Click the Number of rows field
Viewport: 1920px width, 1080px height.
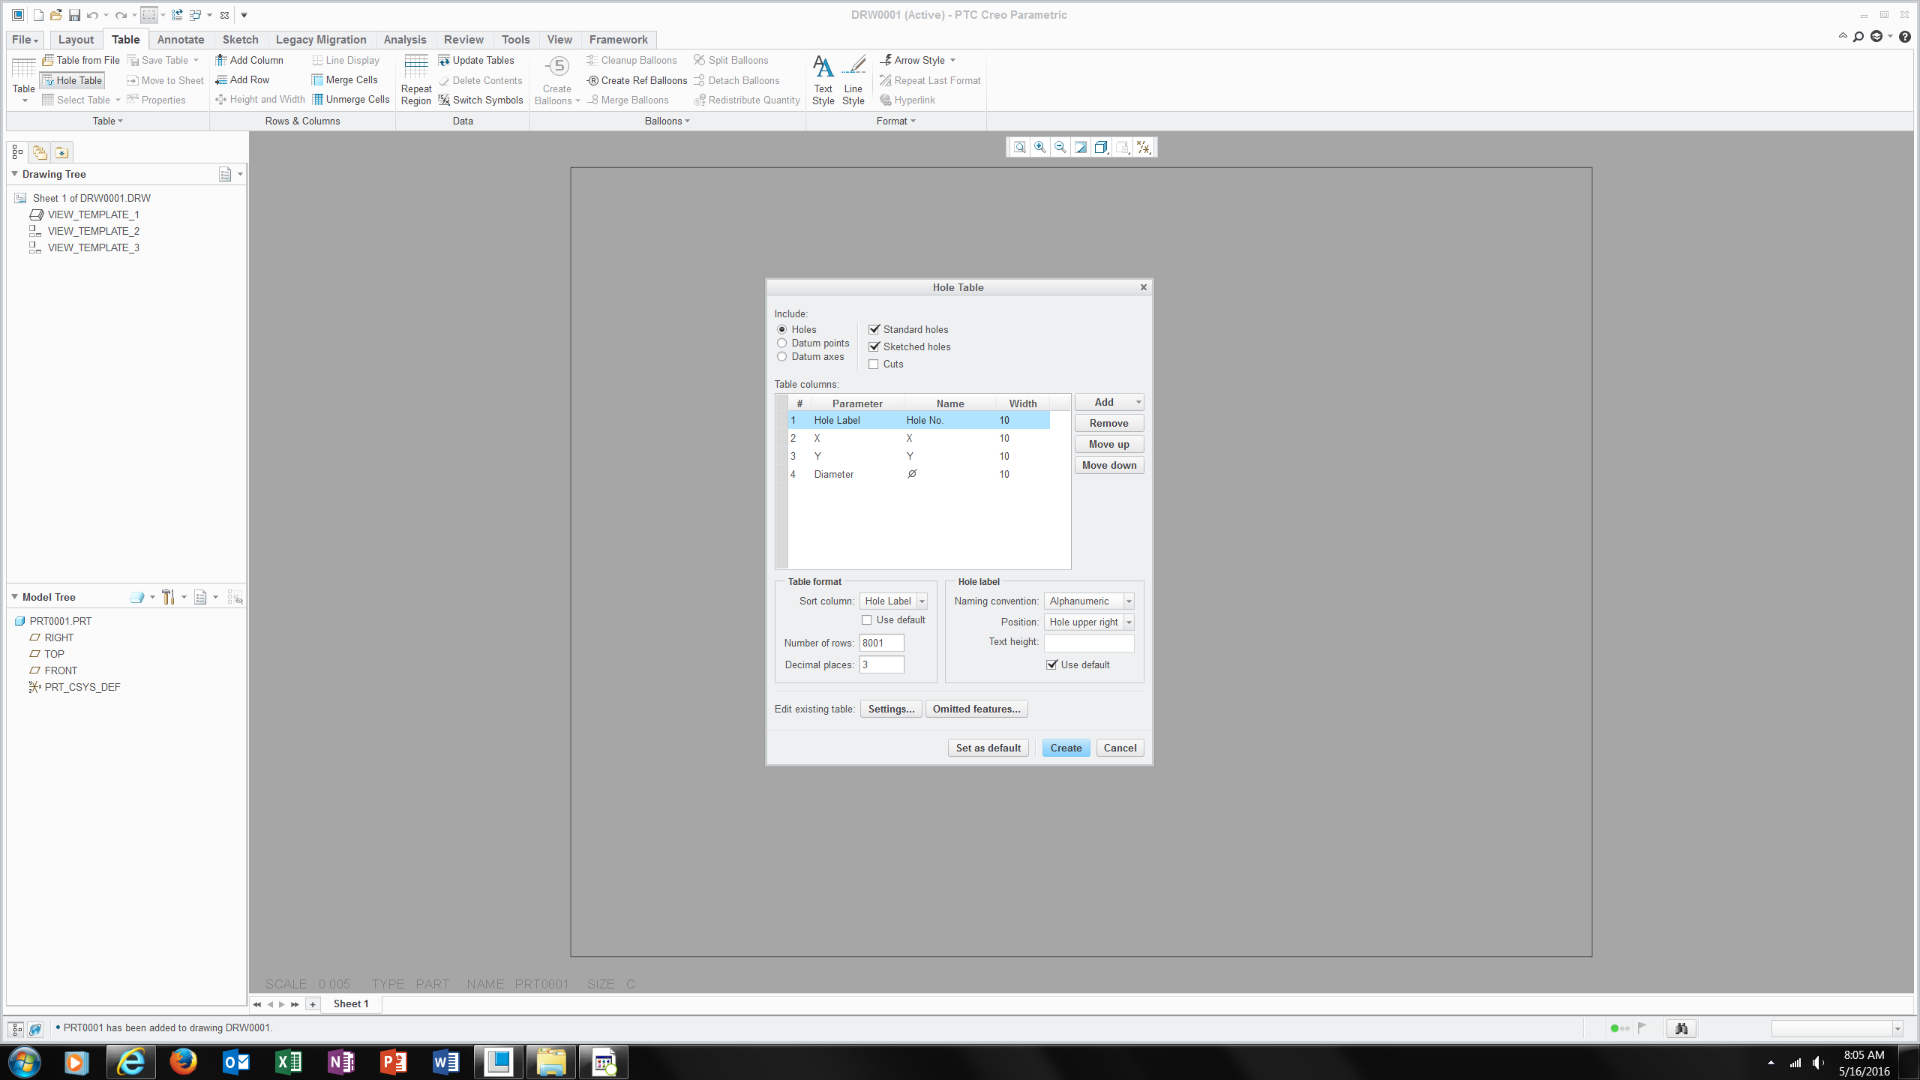click(881, 643)
